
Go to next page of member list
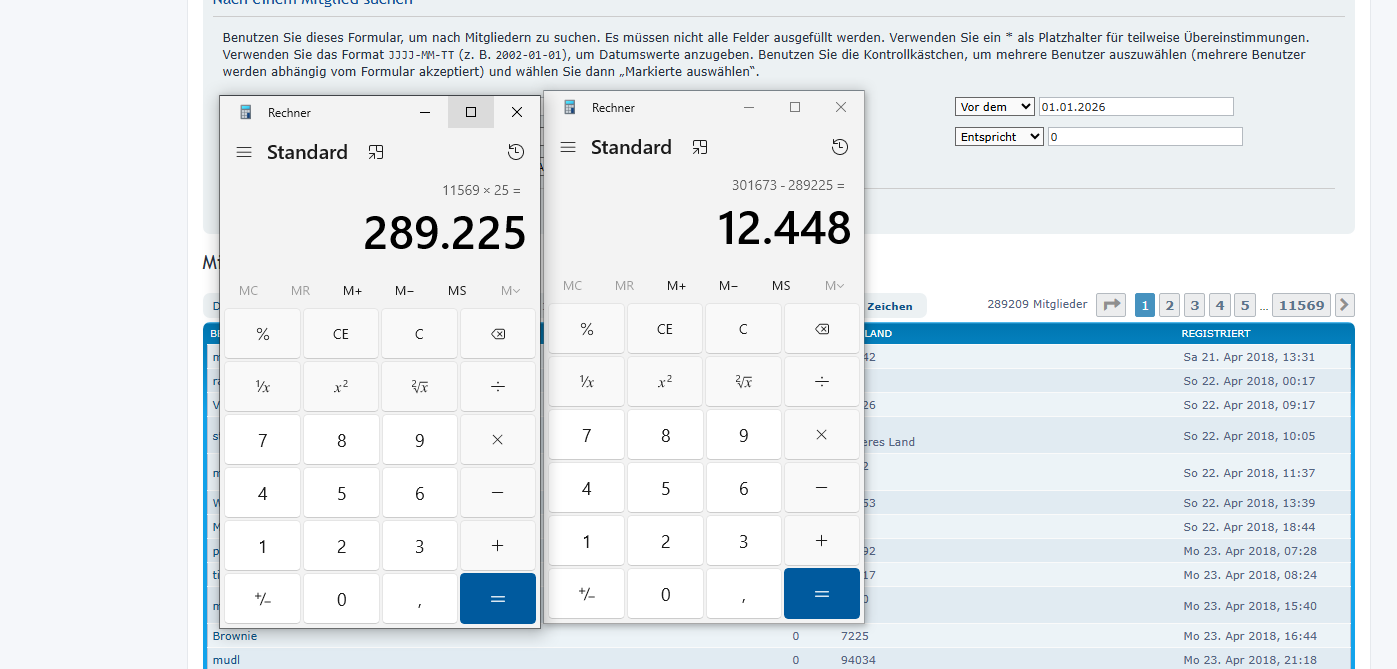(x=1345, y=305)
